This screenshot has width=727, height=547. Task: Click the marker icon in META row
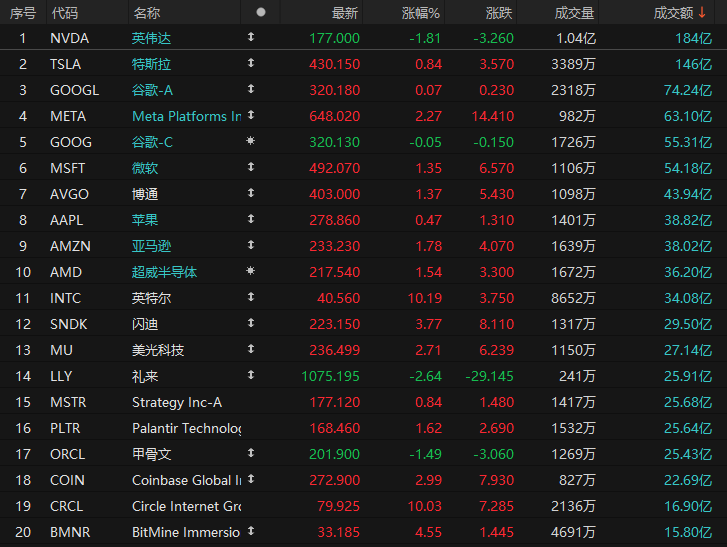(x=250, y=115)
